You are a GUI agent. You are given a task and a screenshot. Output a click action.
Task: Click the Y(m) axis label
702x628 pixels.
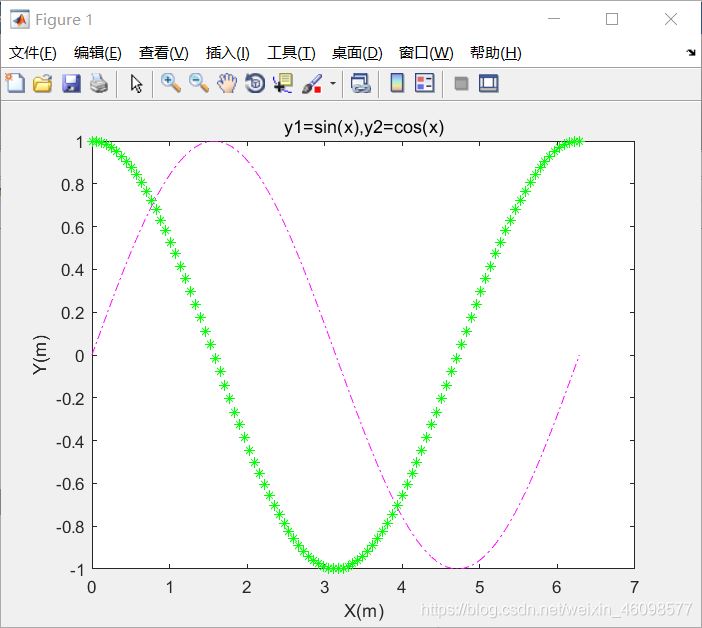coord(41,355)
